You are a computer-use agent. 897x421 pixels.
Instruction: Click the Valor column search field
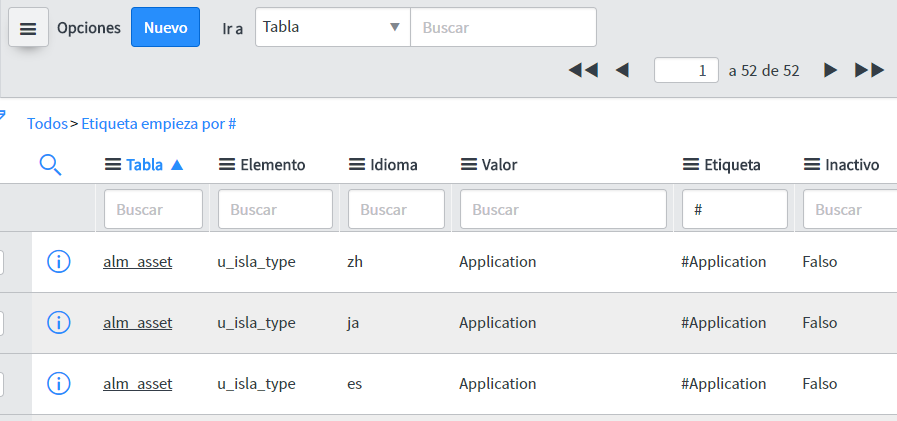(563, 209)
